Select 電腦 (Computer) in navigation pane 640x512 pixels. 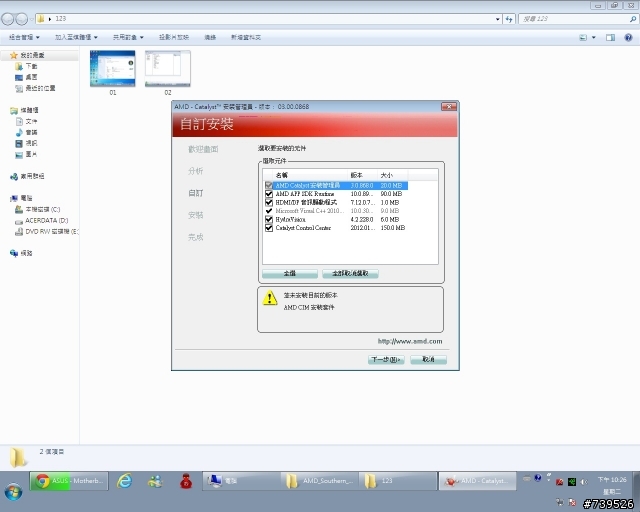click(x=27, y=198)
